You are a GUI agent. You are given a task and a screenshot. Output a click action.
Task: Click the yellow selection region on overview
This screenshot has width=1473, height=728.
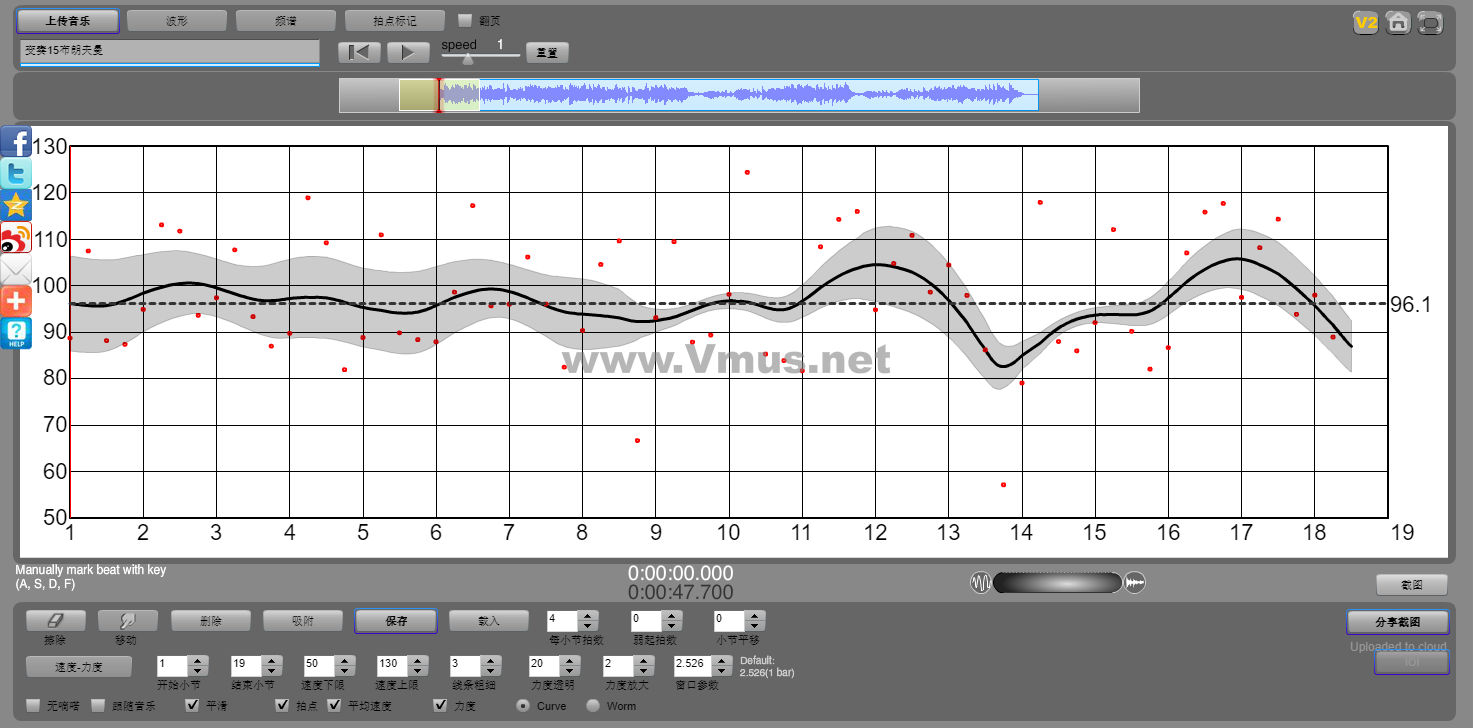(418, 95)
